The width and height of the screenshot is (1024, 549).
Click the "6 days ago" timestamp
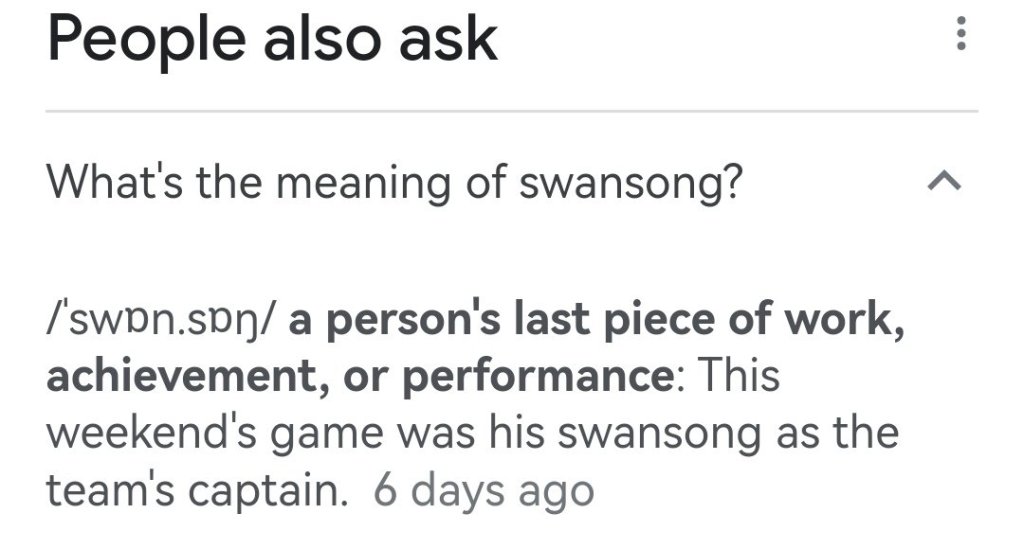coord(483,491)
